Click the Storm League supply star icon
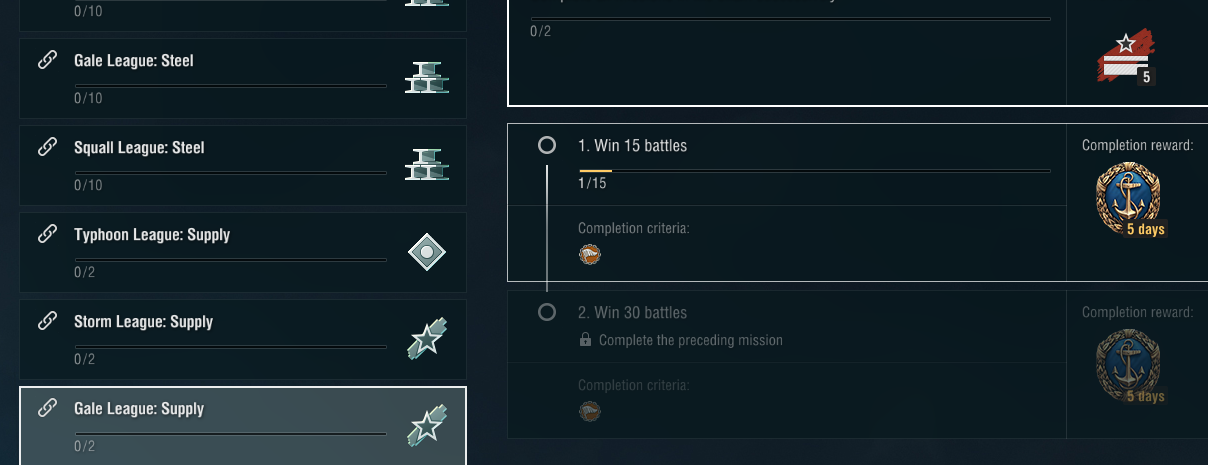Screen dimensions: 1208x465 pyautogui.click(x=427, y=338)
